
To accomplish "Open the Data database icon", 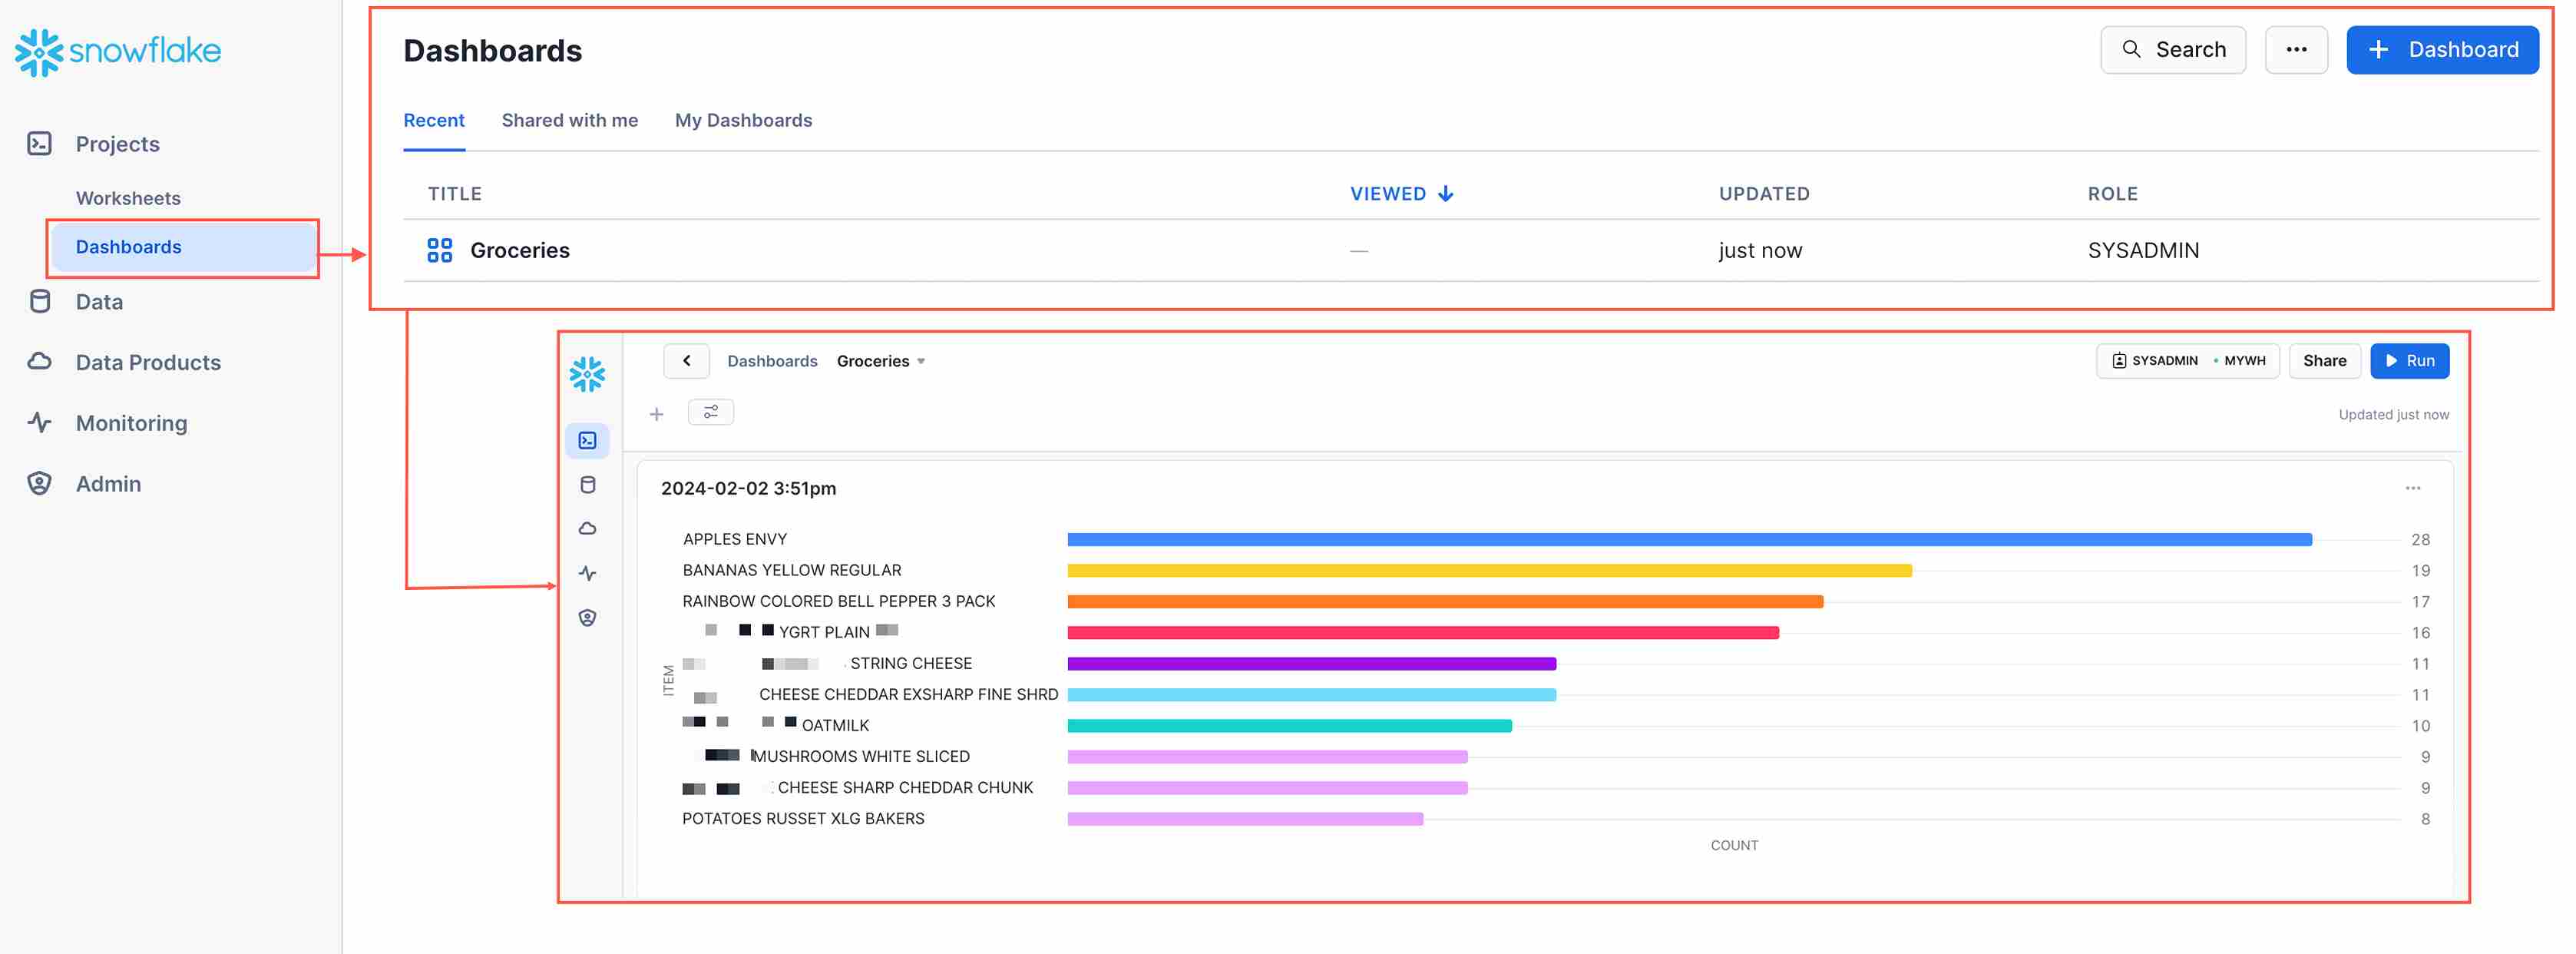I will pos(39,302).
